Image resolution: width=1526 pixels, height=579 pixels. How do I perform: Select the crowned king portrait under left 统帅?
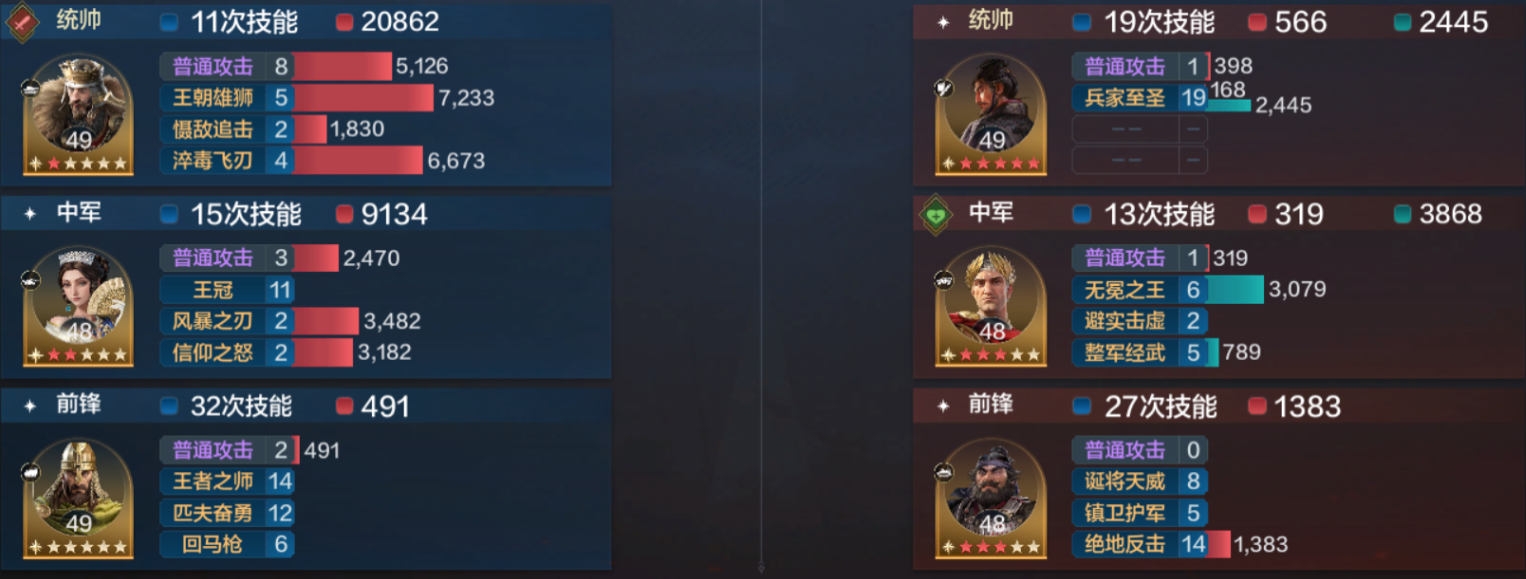click(79, 113)
